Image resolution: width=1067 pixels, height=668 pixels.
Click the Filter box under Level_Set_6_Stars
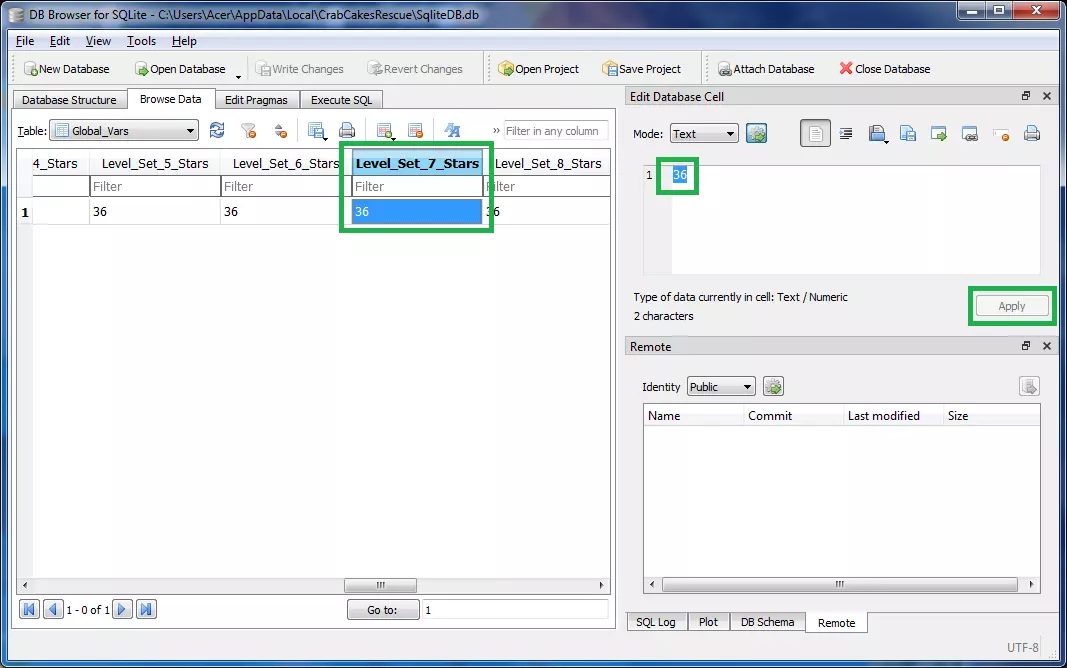(286, 186)
